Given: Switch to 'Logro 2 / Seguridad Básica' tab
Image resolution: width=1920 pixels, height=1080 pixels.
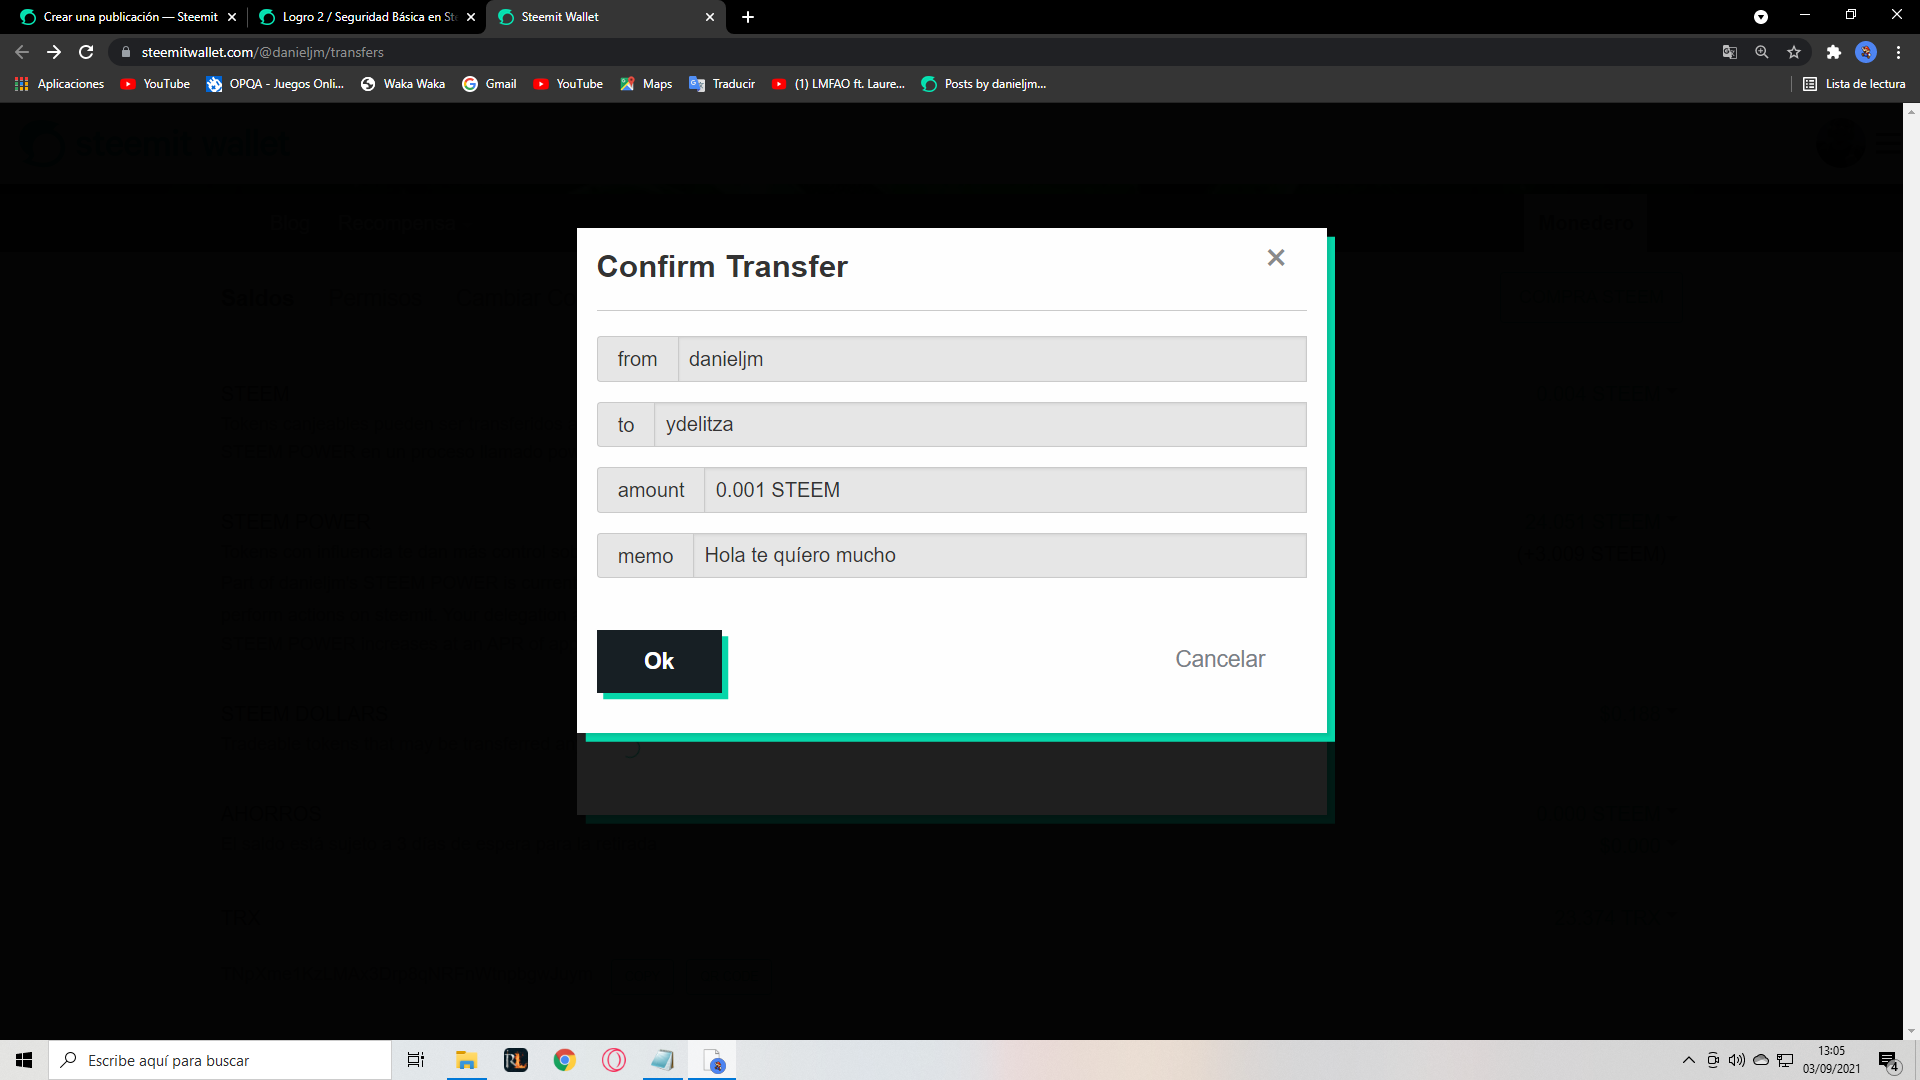Looking at the screenshot, I should click(x=367, y=17).
